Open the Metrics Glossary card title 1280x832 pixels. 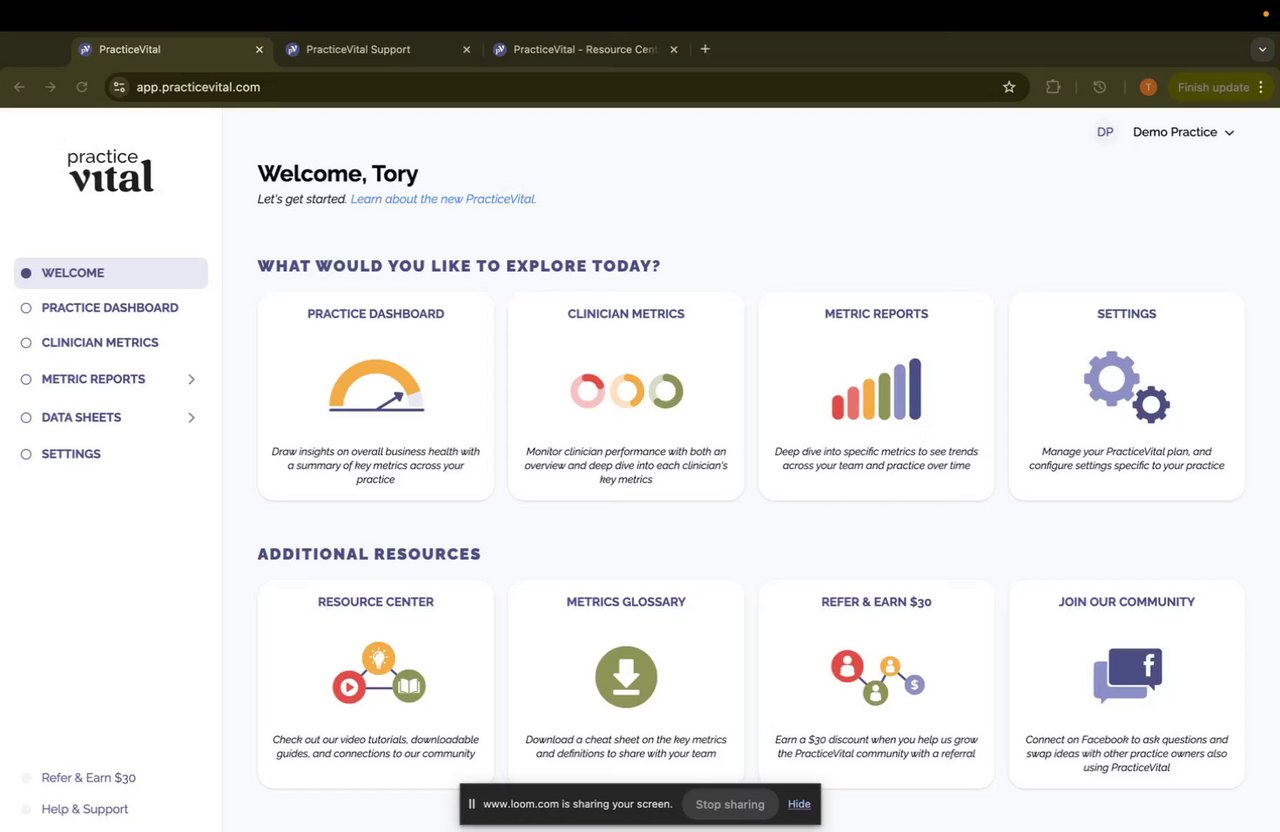tap(626, 602)
